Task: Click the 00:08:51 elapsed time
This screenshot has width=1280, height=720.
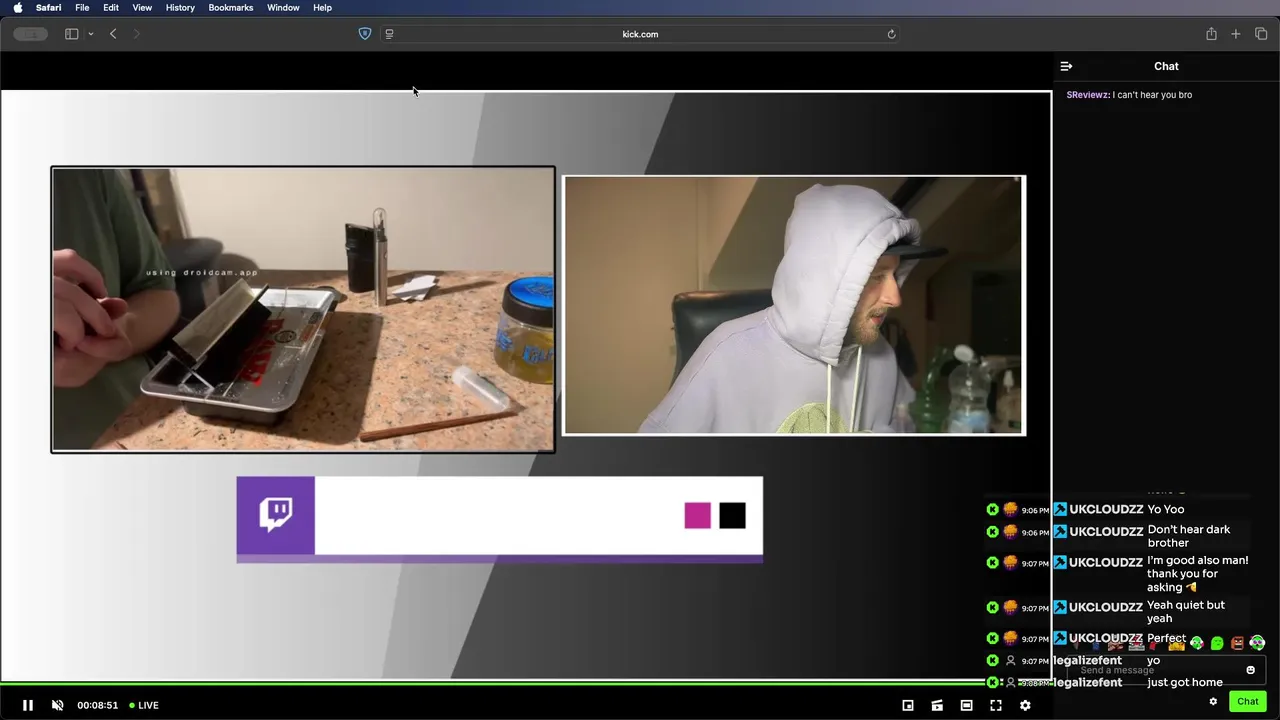Action: (98, 705)
